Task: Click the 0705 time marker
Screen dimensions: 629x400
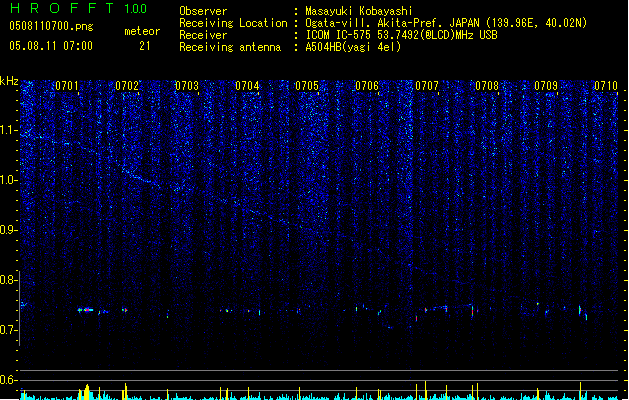Action: pyautogui.click(x=307, y=86)
